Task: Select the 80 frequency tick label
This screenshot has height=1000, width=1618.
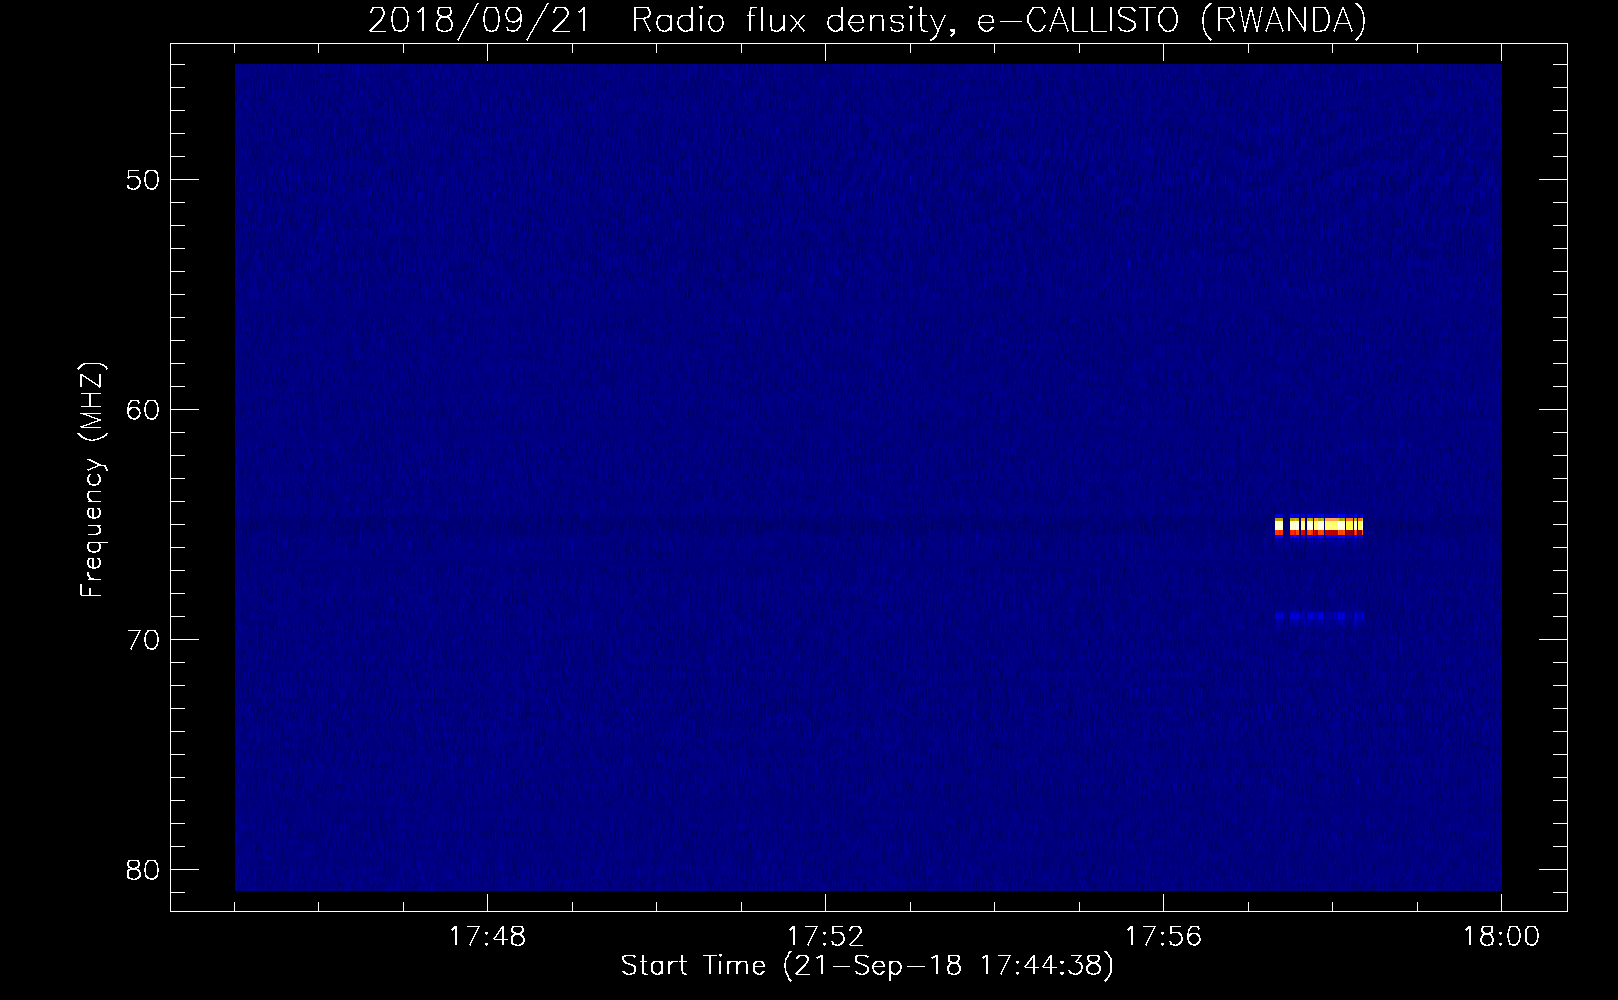Action: click(x=143, y=870)
